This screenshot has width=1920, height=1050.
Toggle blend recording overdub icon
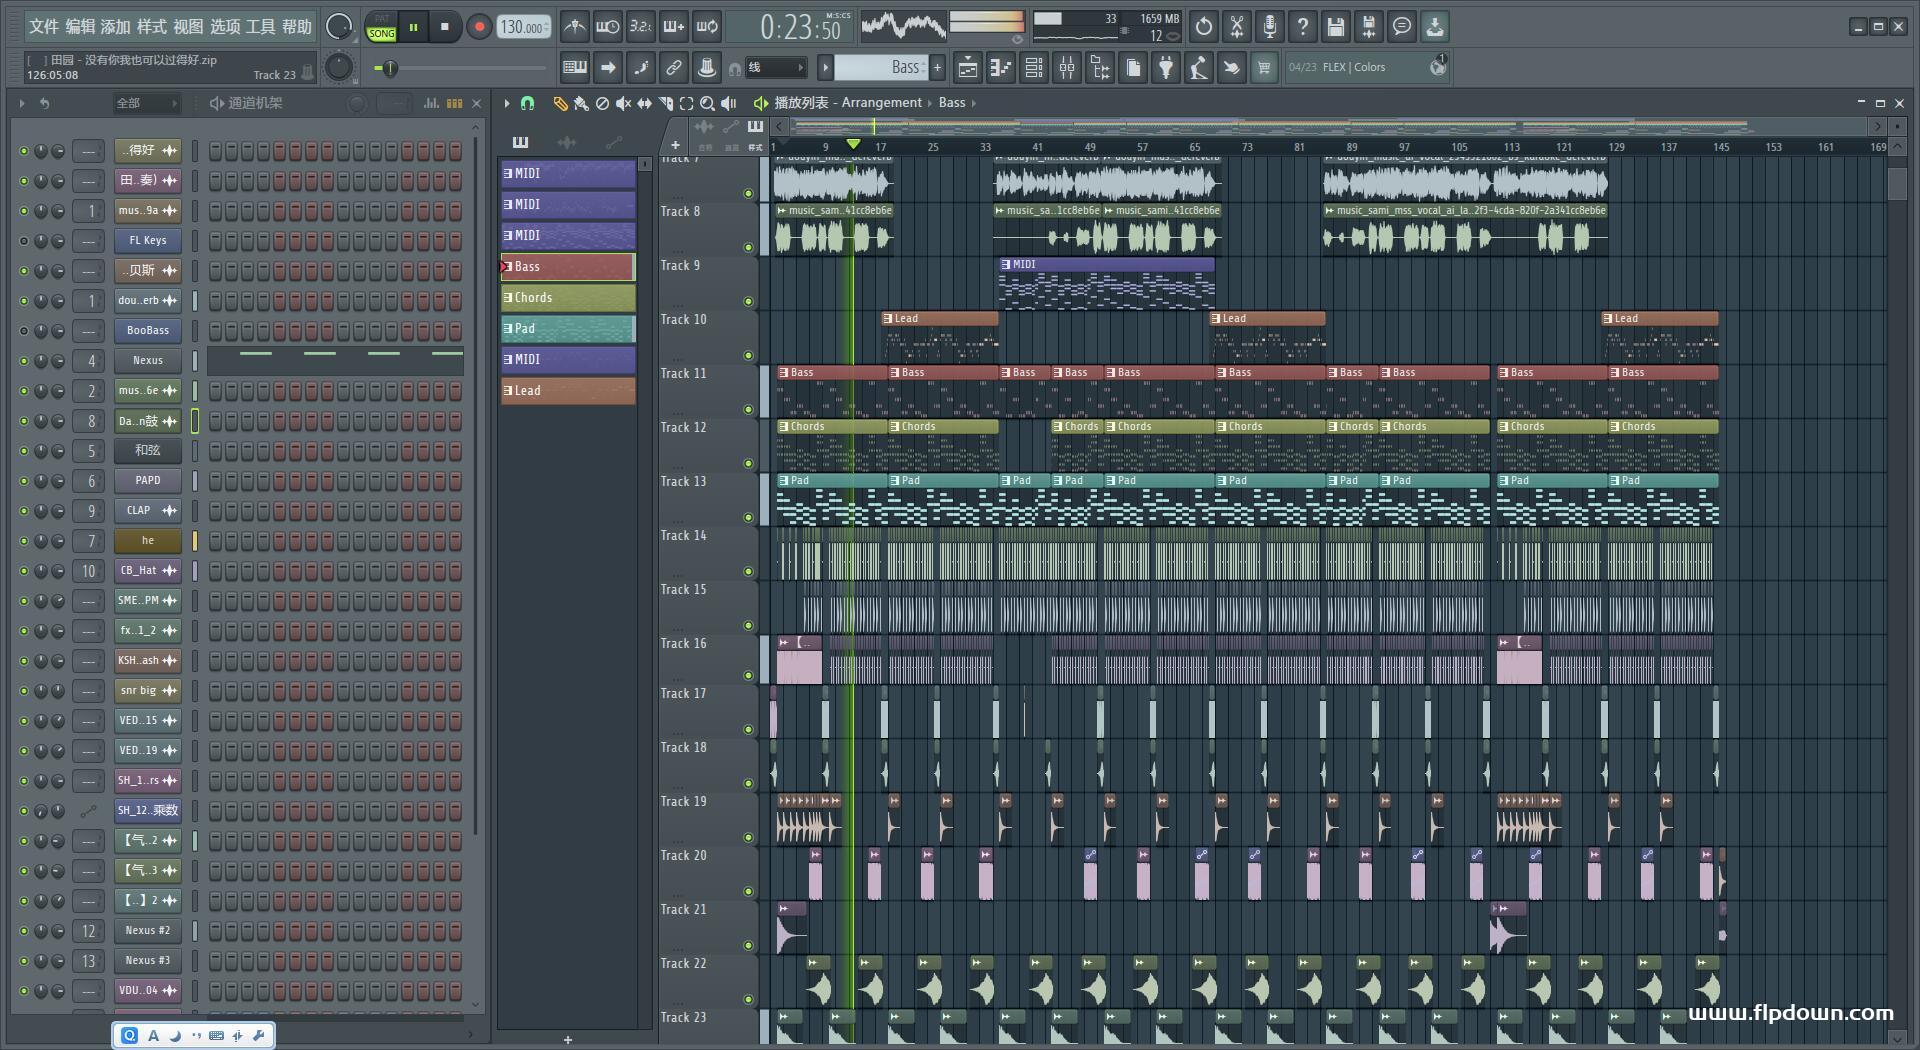(674, 27)
